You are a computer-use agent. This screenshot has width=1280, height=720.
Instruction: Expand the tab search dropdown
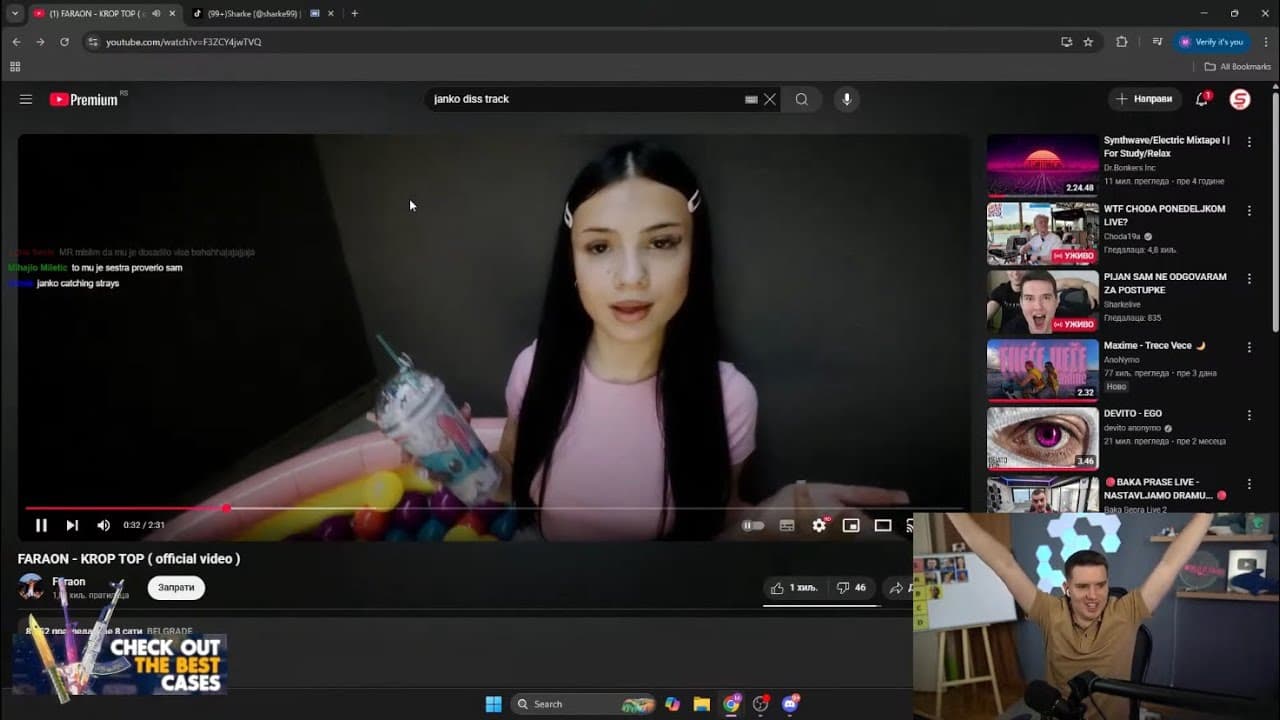click(x=14, y=14)
